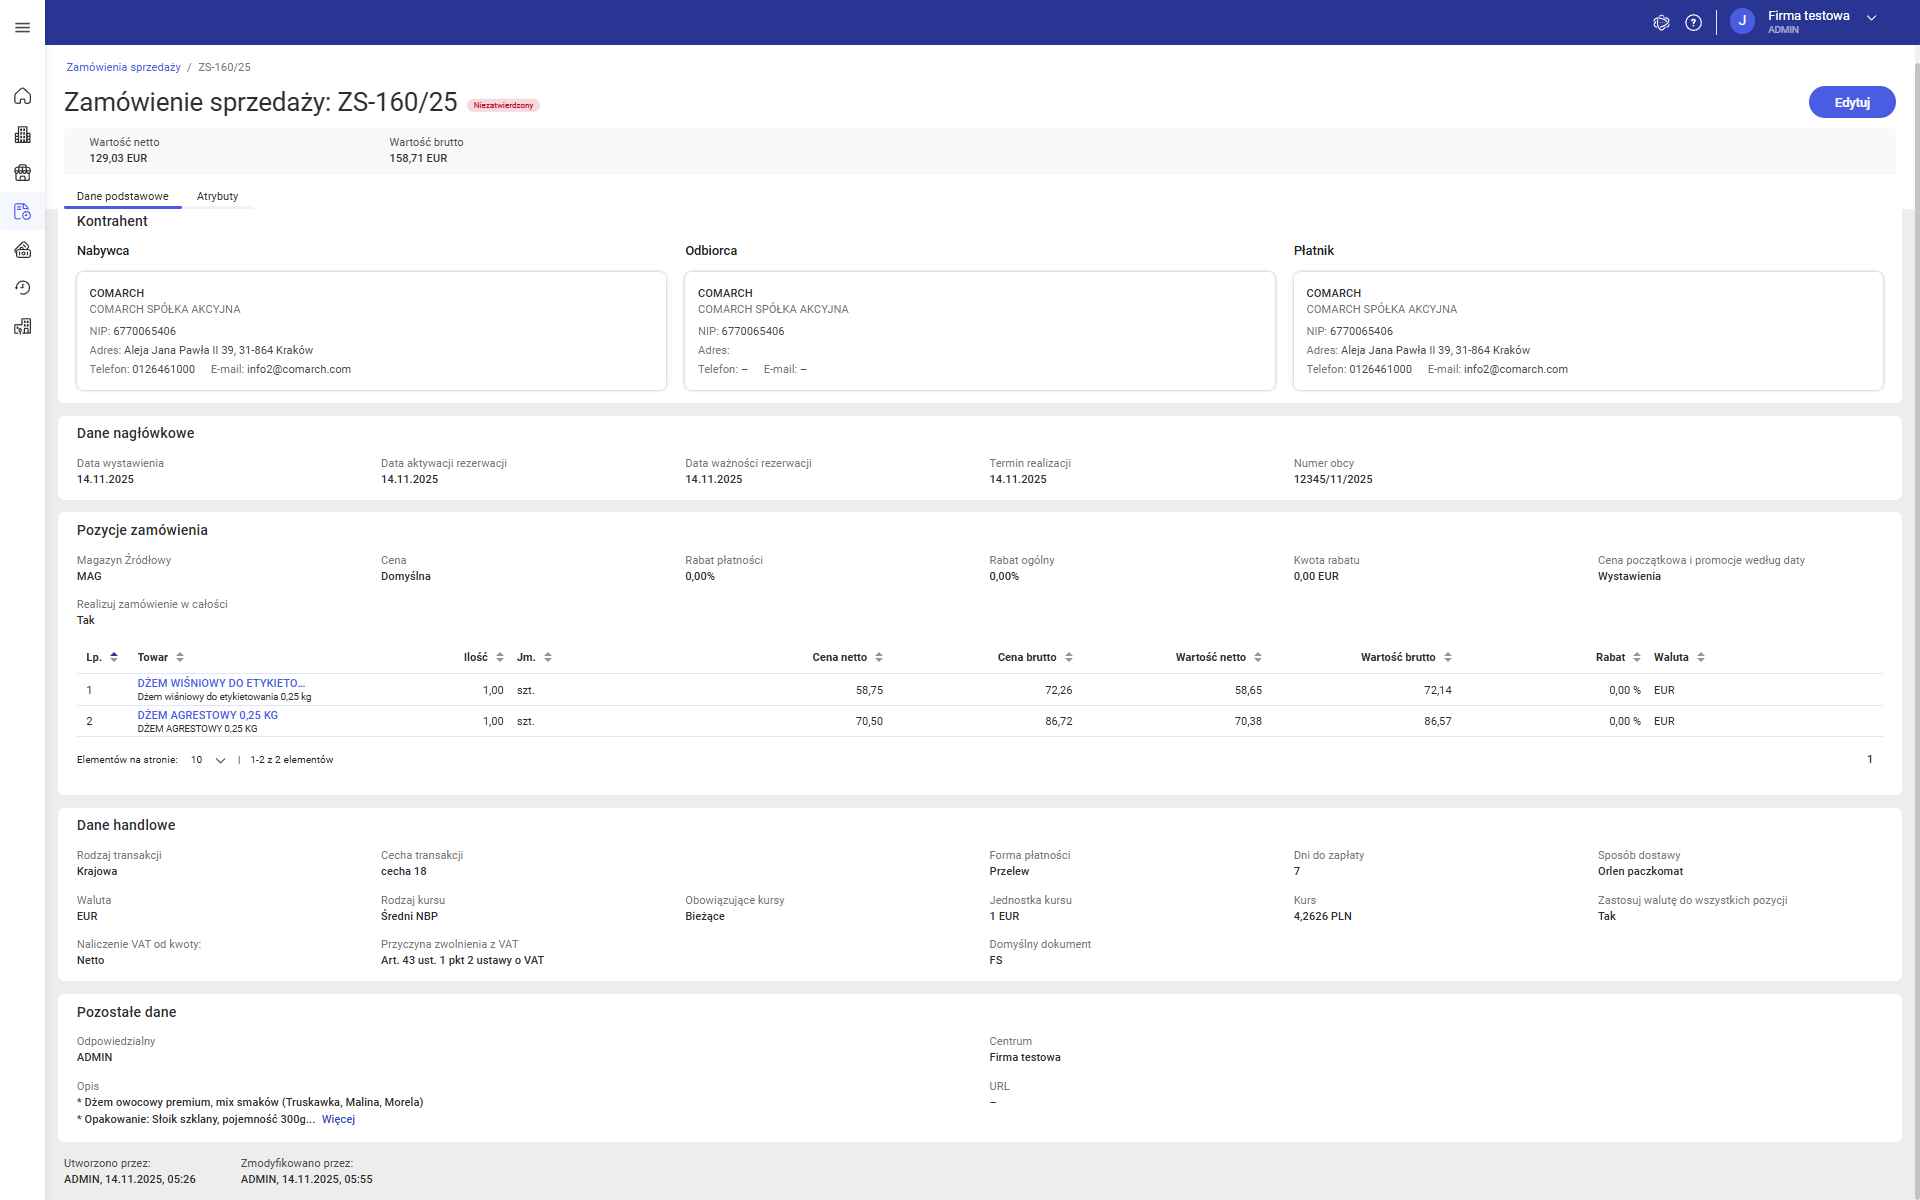Screen dimensions: 1920x1200
Task: Open the office building sidebar icon
Action: [22, 135]
